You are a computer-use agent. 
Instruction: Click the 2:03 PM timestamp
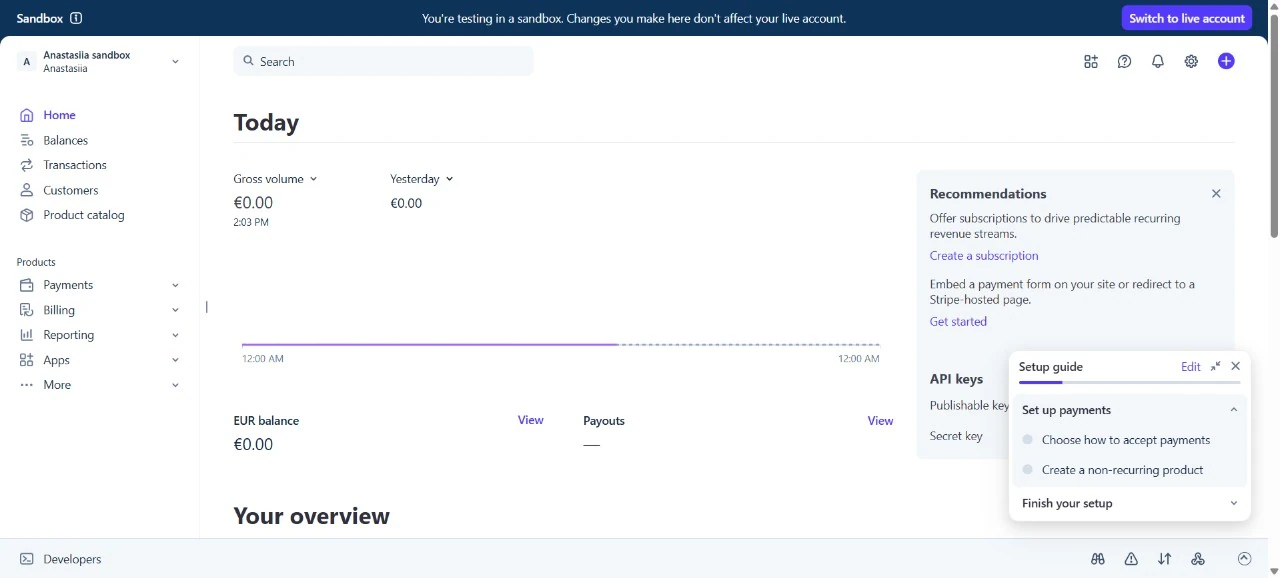pyautogui.click(x=251, y=222)
